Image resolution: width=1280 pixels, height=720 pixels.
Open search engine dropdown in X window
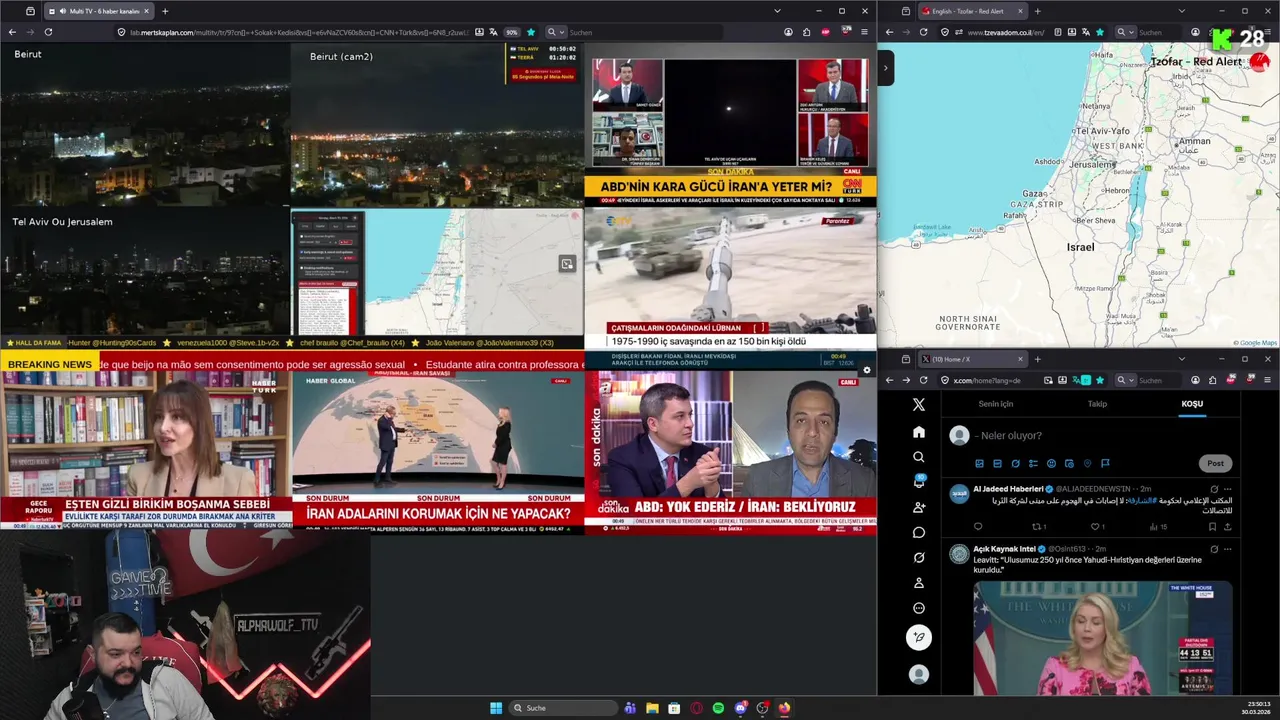pyautogui.click(x=1124, y=380)
